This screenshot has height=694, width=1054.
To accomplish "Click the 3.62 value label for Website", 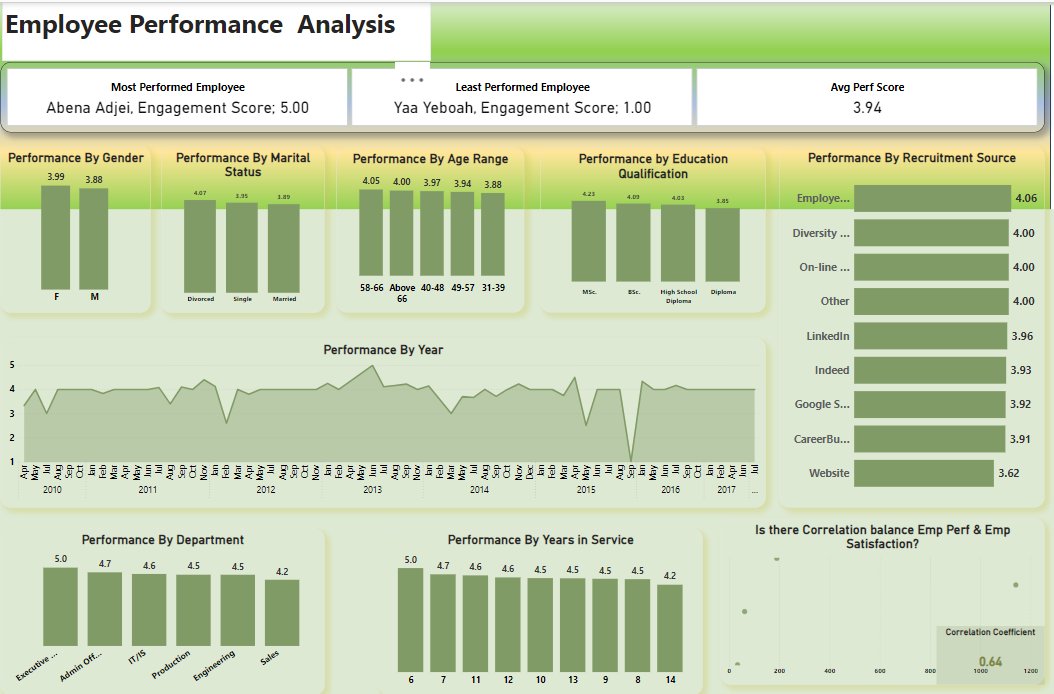I will (x=1008, y=473).
